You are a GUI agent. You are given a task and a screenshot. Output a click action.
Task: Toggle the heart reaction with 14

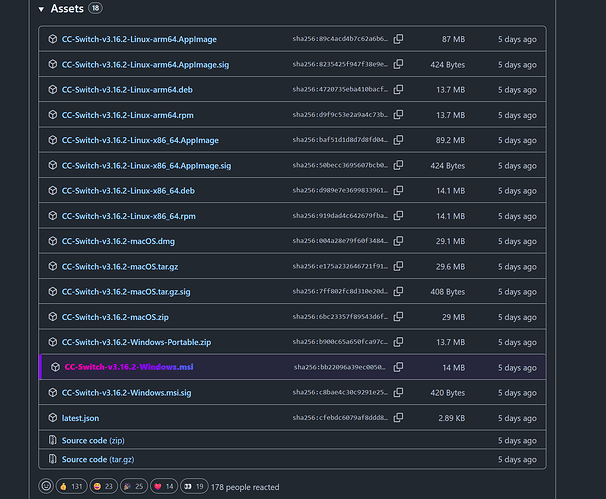(164, 486)
